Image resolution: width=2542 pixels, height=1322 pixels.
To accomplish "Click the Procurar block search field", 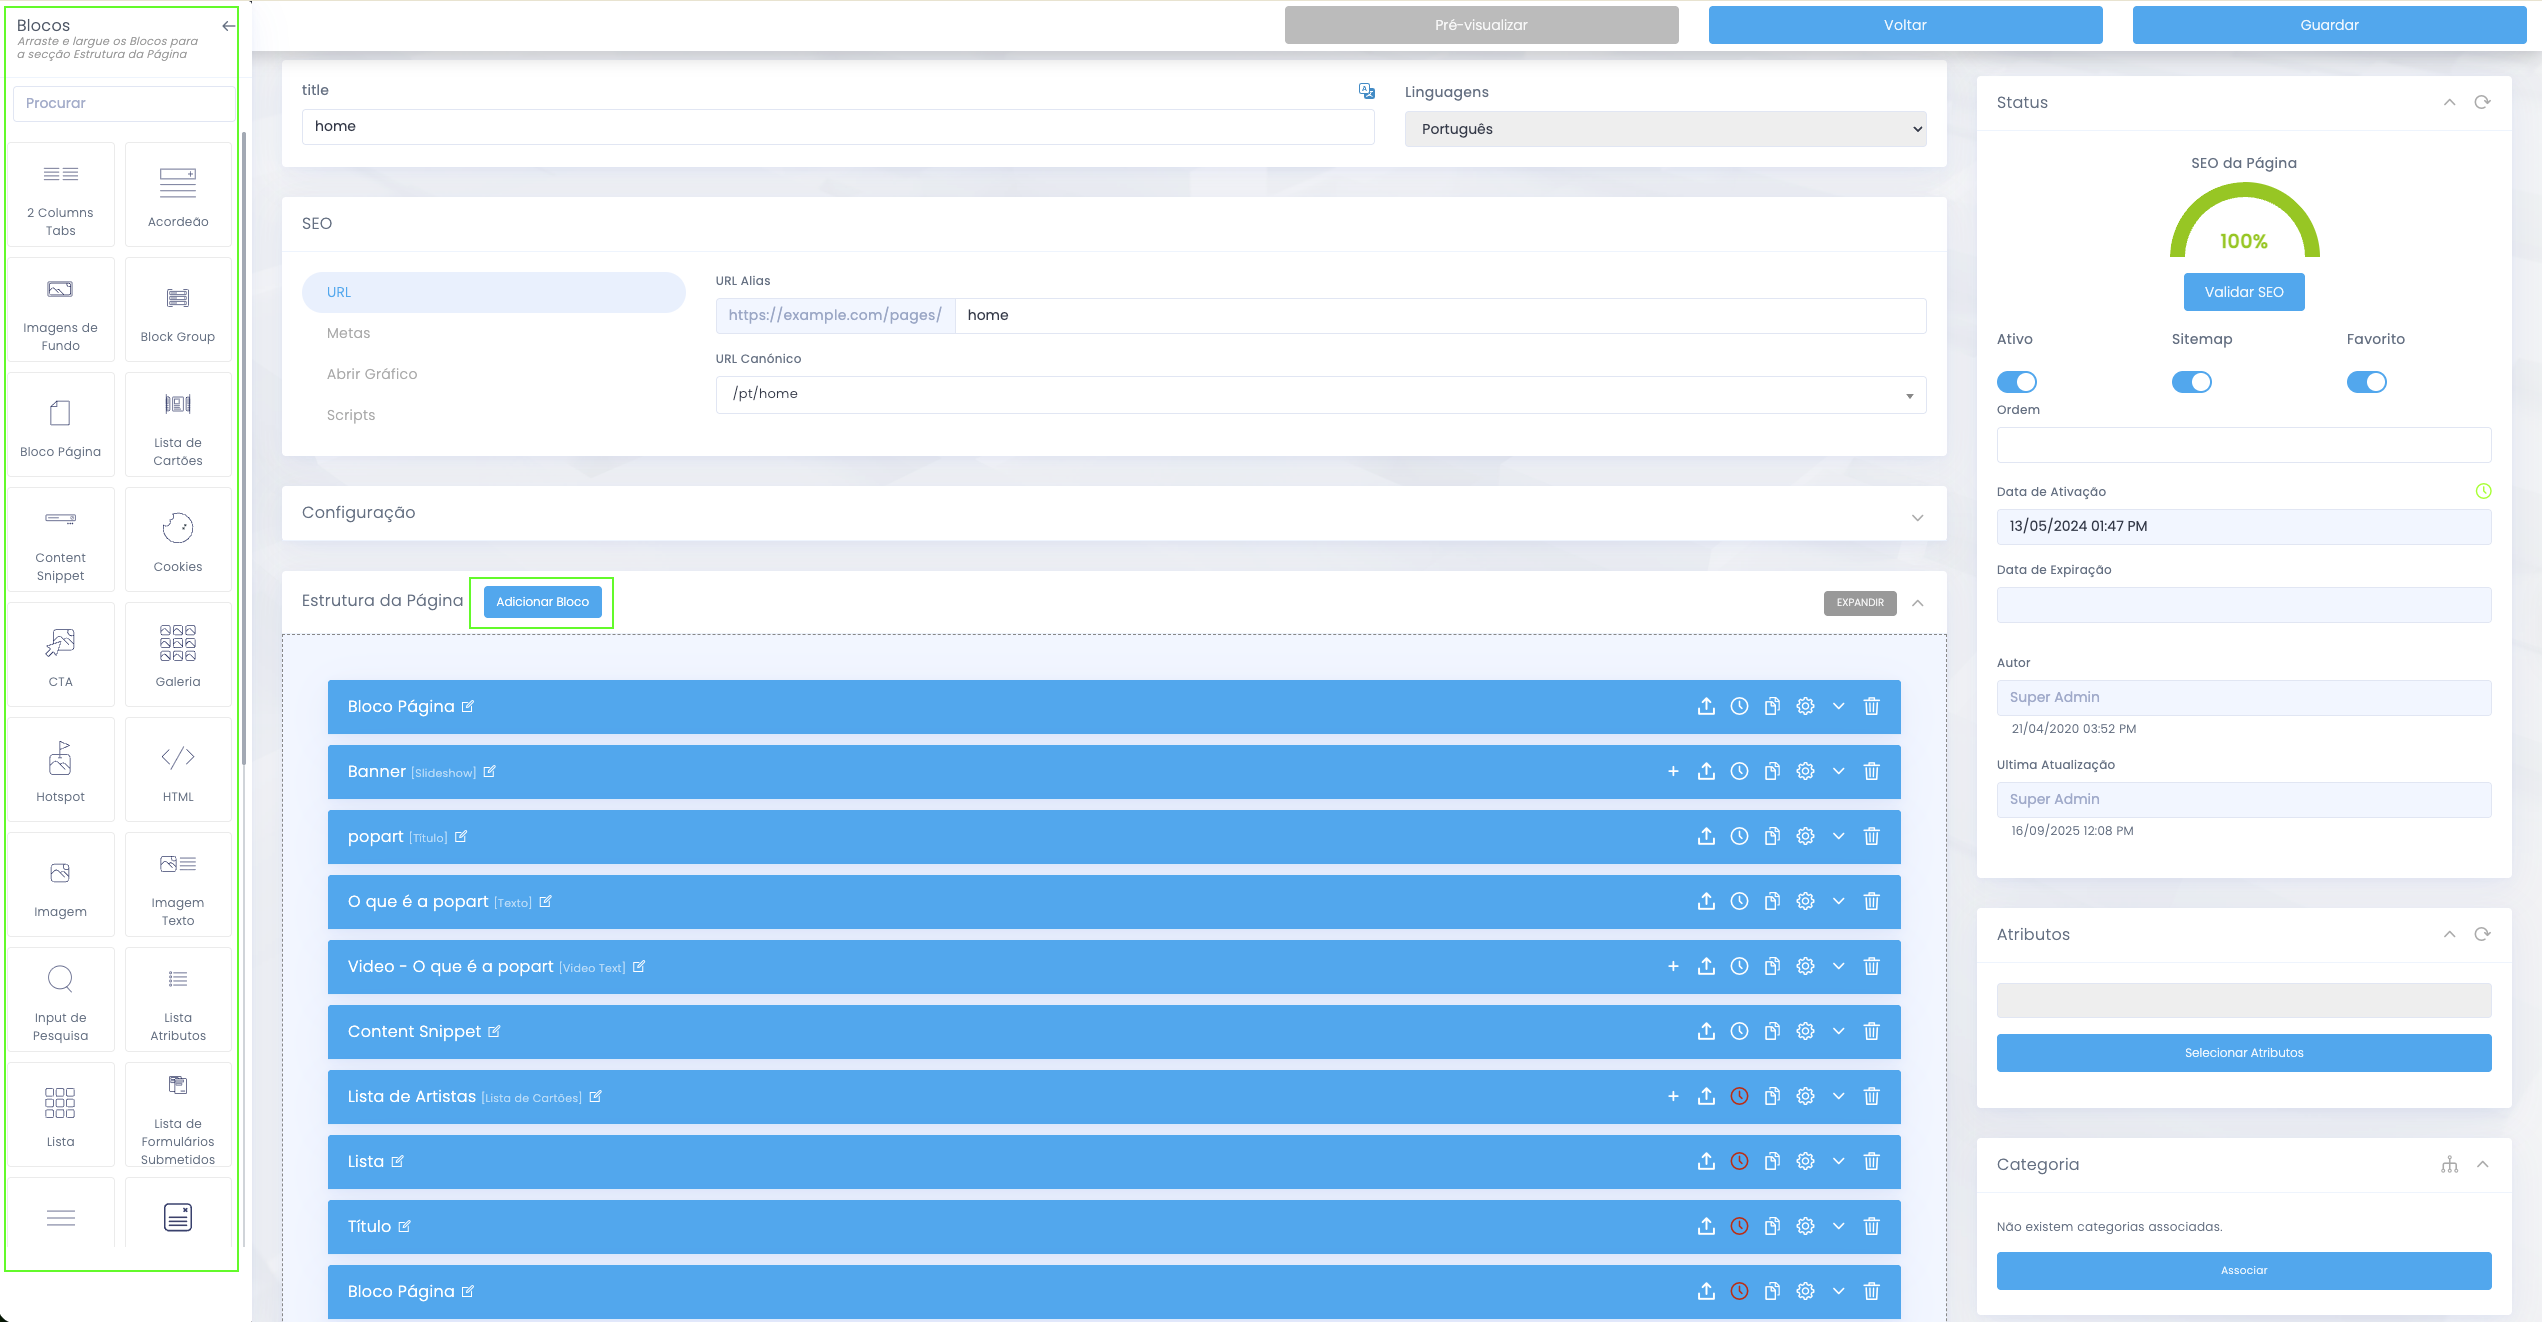I will tap(125, 104).
